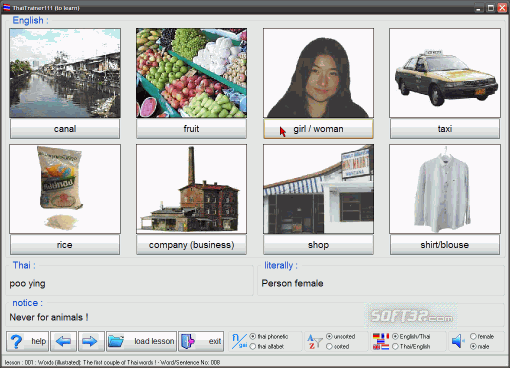Select the woman portrait photo
This screenshot has height=368, width=510.
point(318,73)
